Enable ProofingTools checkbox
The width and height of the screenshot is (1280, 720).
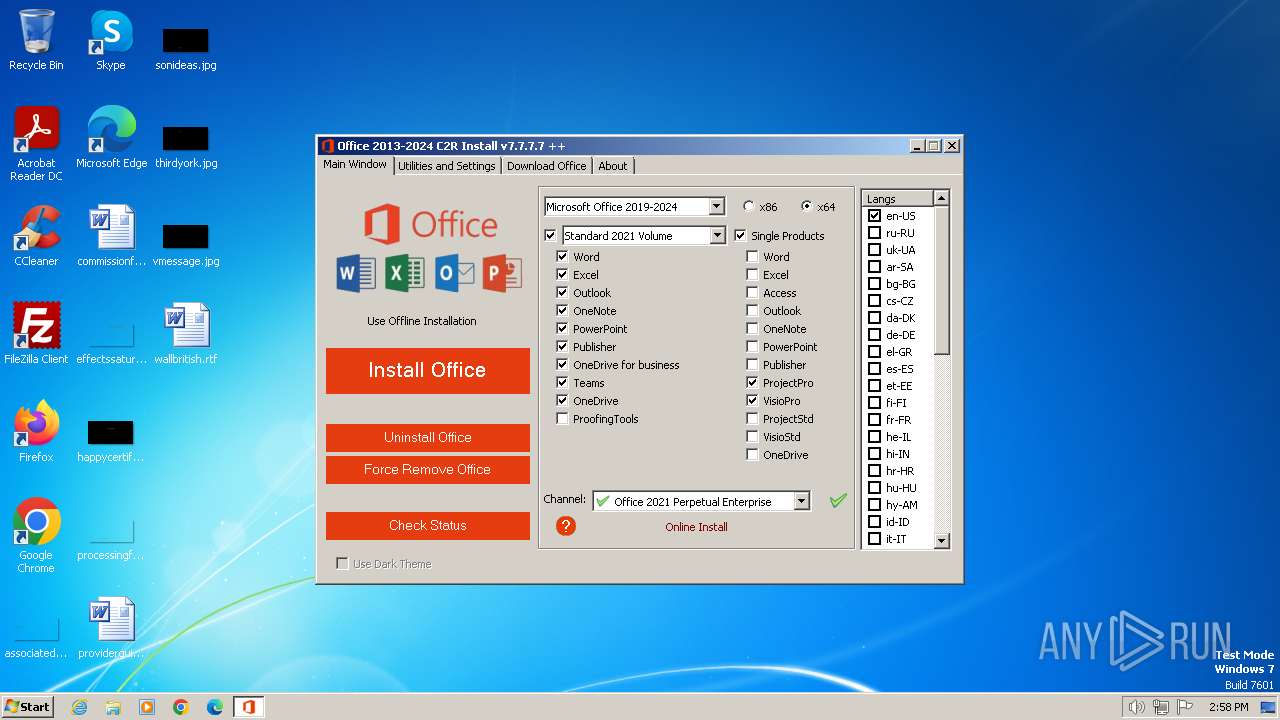562,418
